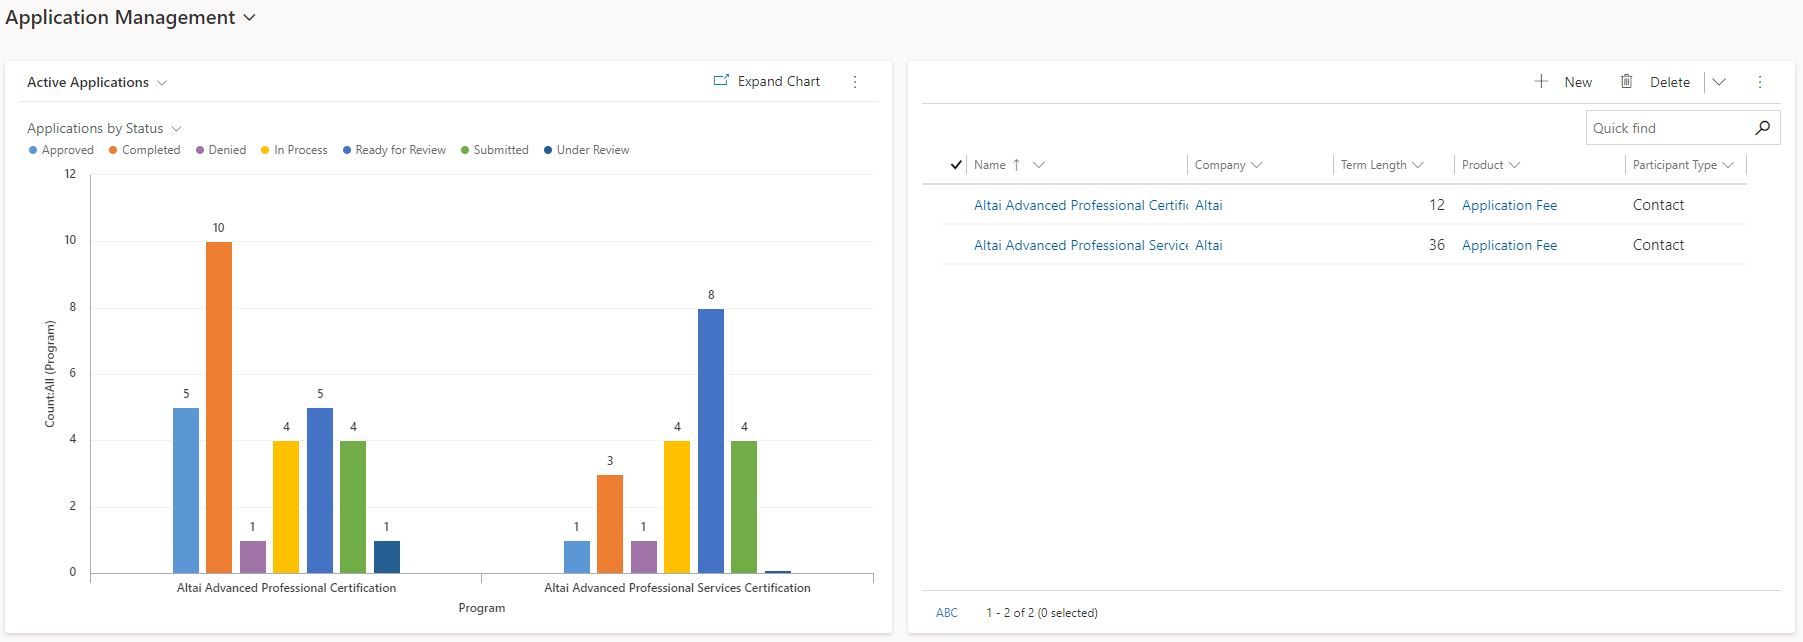1803x642 pixels.
Task: Open the Participant Type column dropdown
Action: 1728,165
